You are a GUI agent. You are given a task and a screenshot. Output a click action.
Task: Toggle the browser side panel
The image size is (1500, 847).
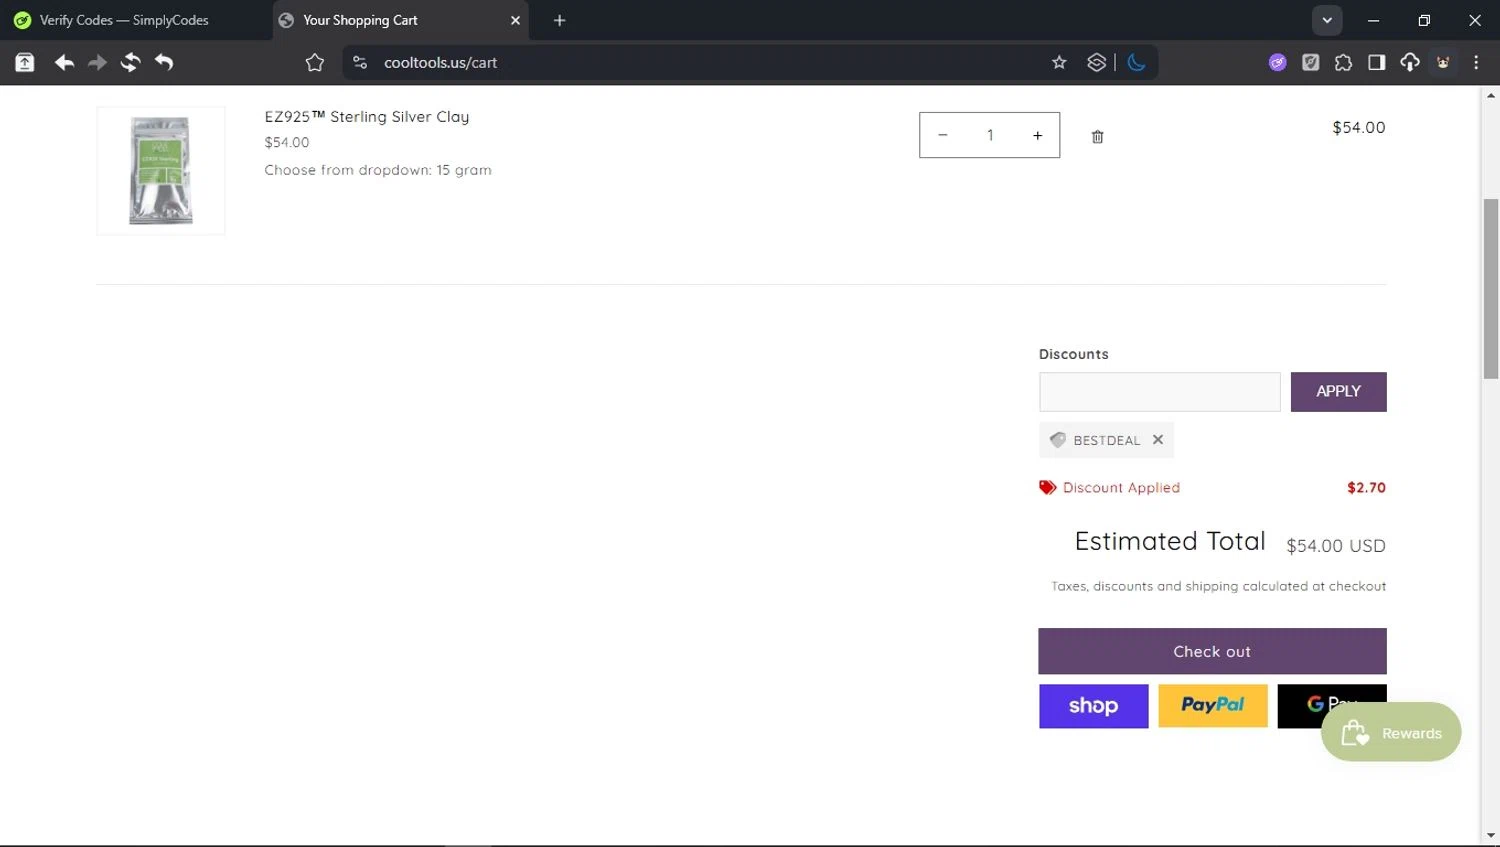click(1376, 62)
